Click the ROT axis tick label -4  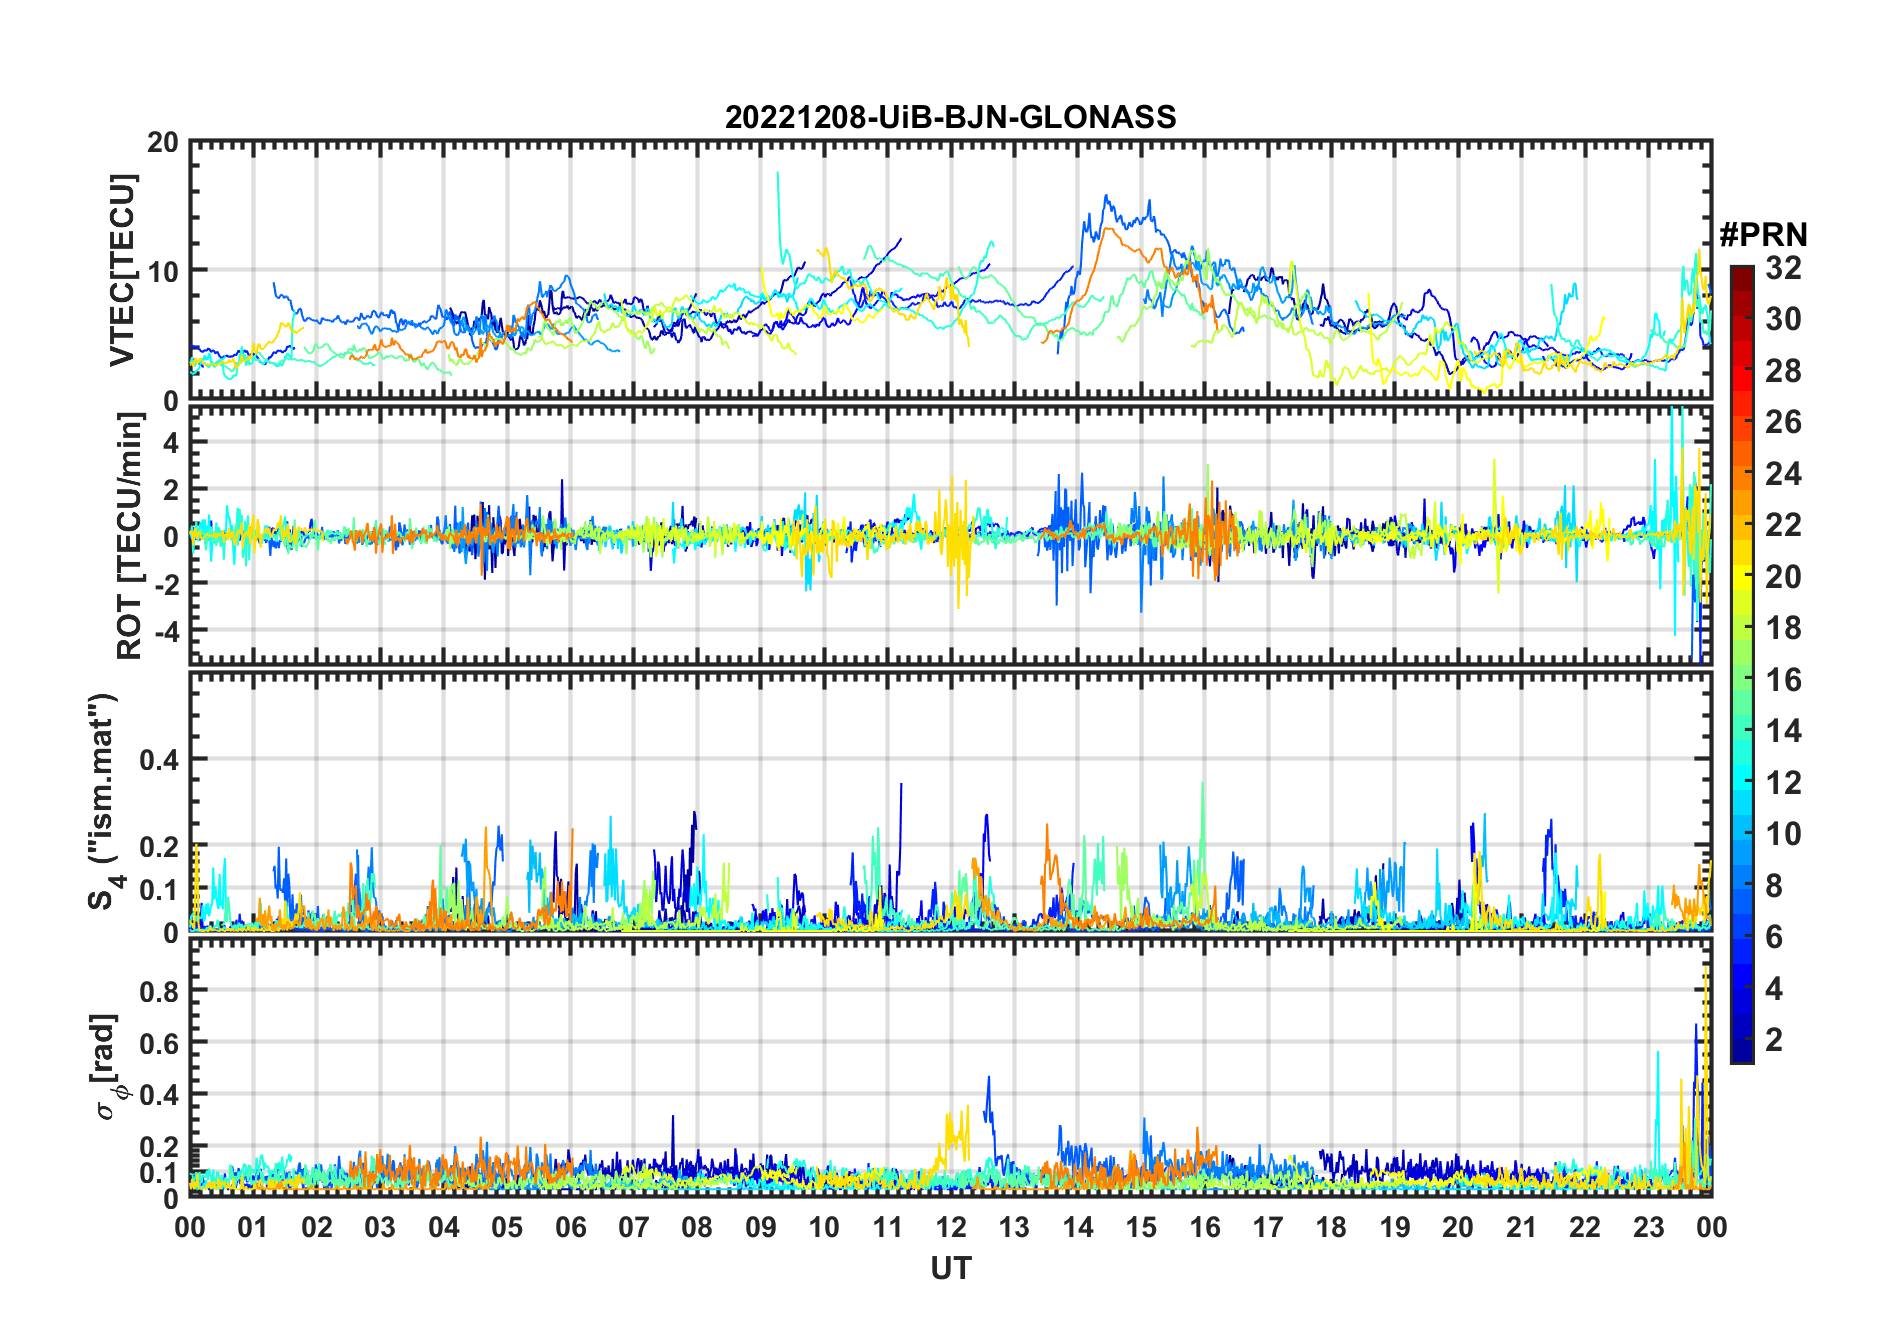tap(165, 631)
